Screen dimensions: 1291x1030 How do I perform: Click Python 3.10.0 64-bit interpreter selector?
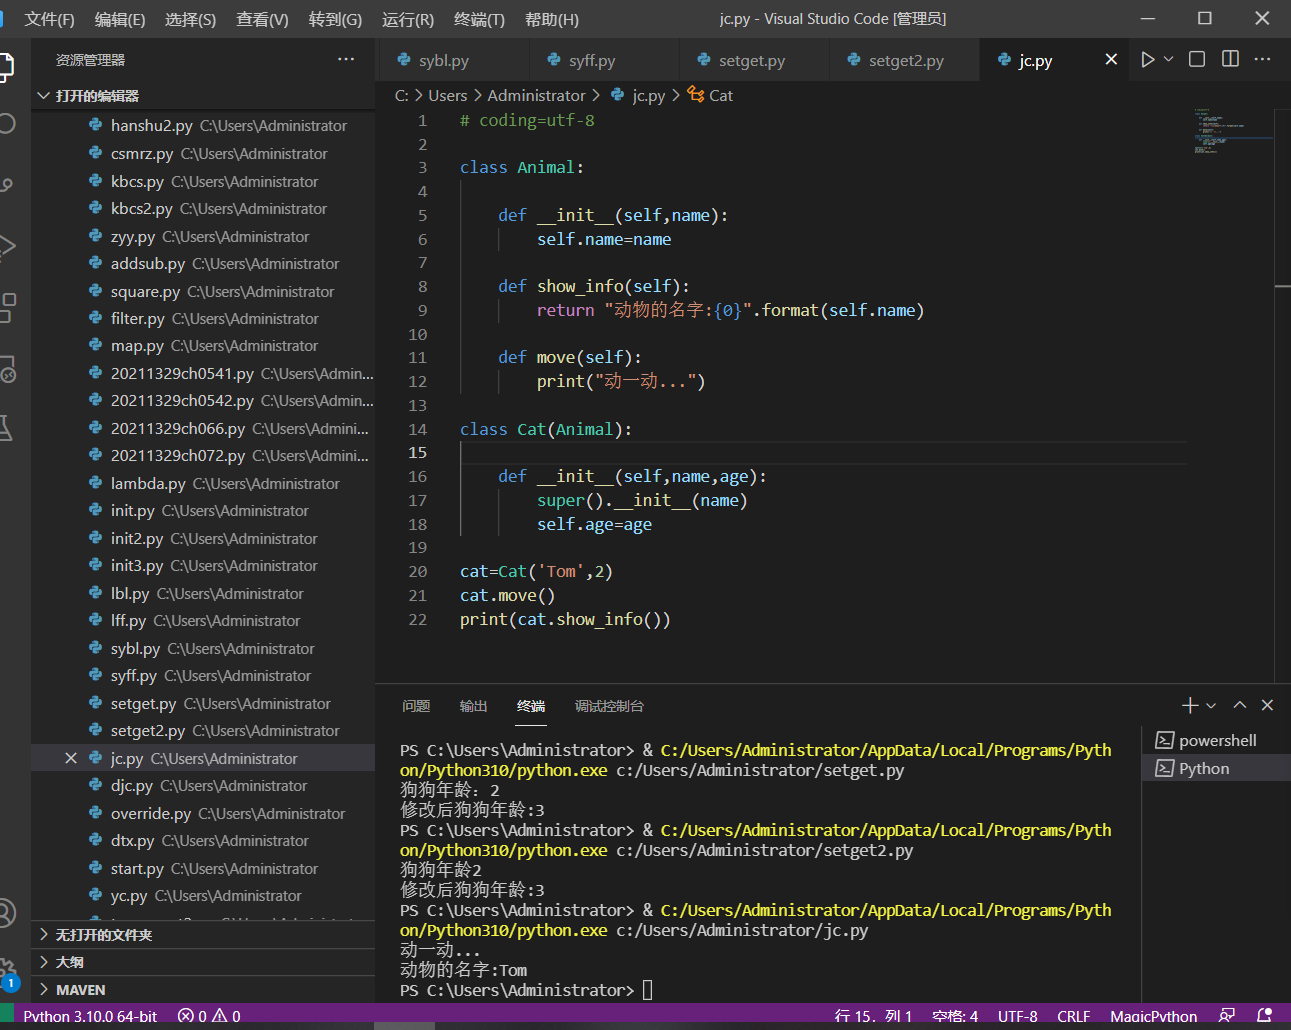point(90,1016)
